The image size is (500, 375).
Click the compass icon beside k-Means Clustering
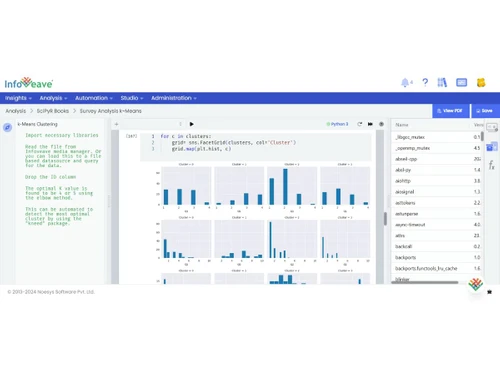(7, 127)
